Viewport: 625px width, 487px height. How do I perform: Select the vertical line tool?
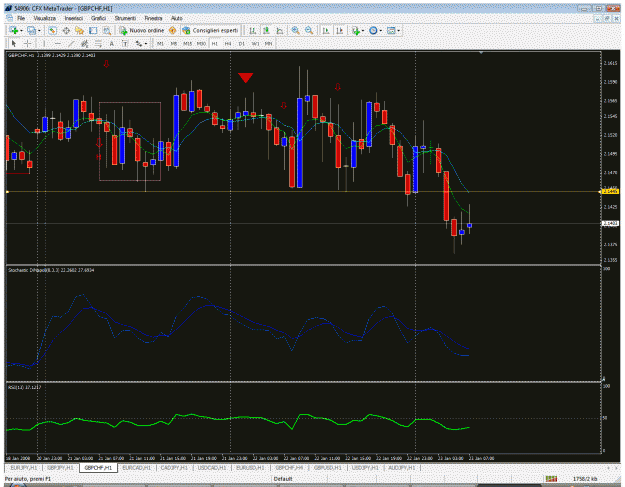point(44,43)
